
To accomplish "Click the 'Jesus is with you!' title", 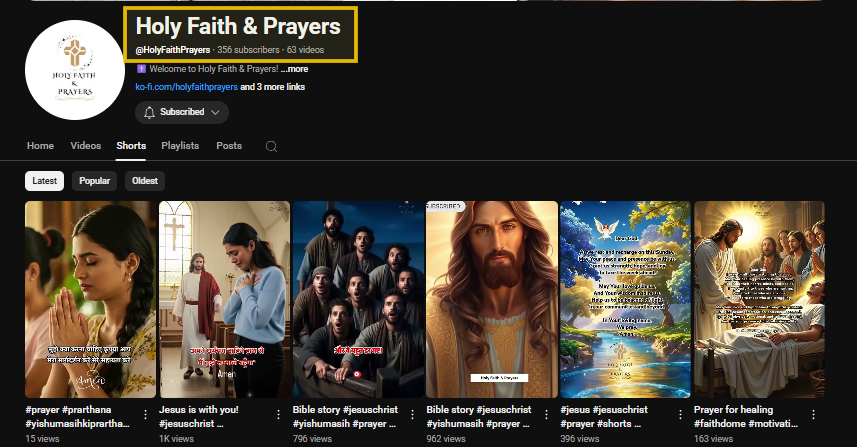I will tap(199, 416).
